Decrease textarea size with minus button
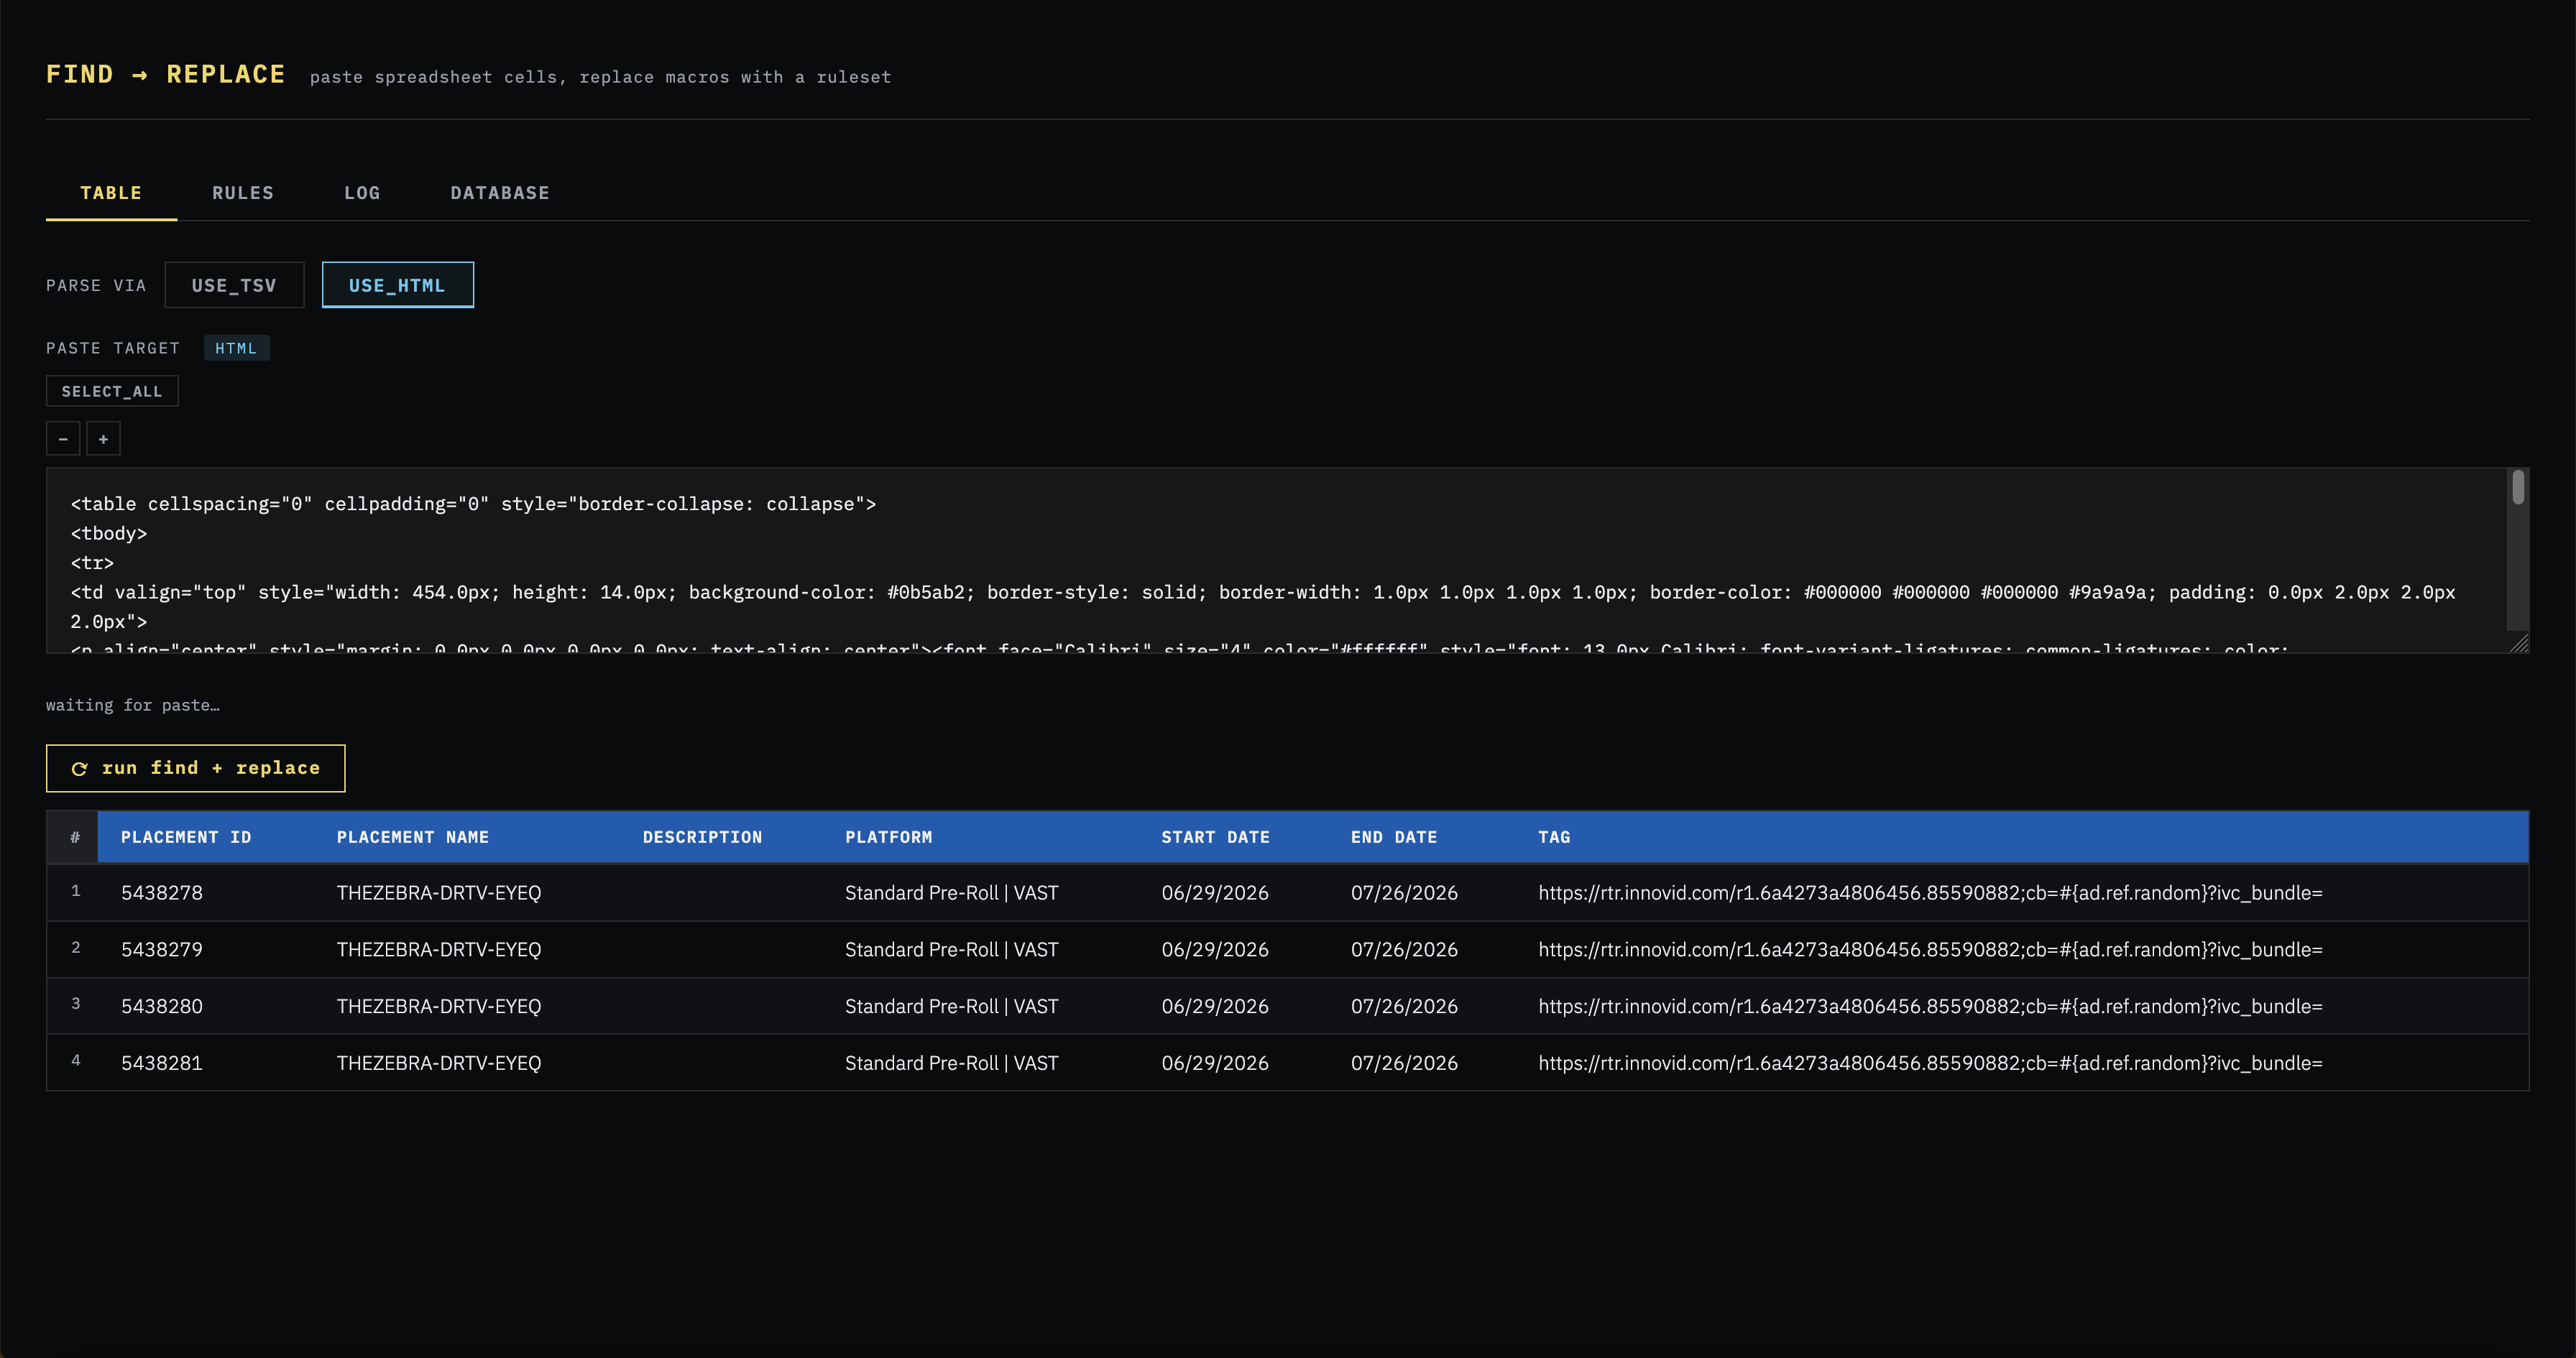 coord(63,439)
